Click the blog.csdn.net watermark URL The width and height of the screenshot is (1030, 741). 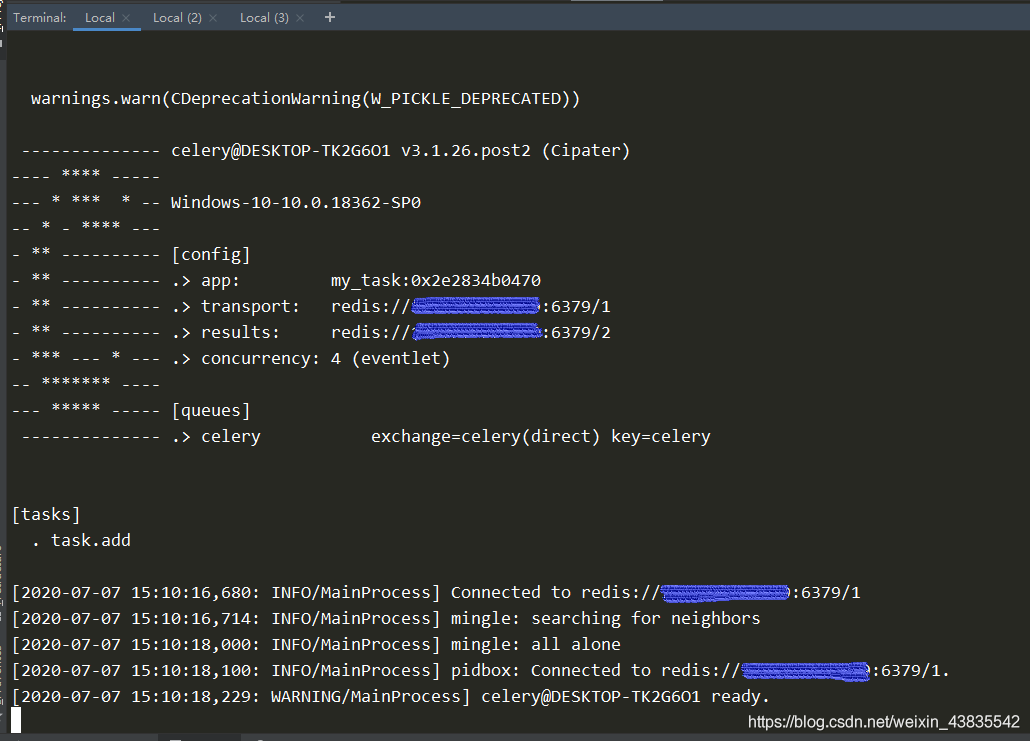[884, 721]
